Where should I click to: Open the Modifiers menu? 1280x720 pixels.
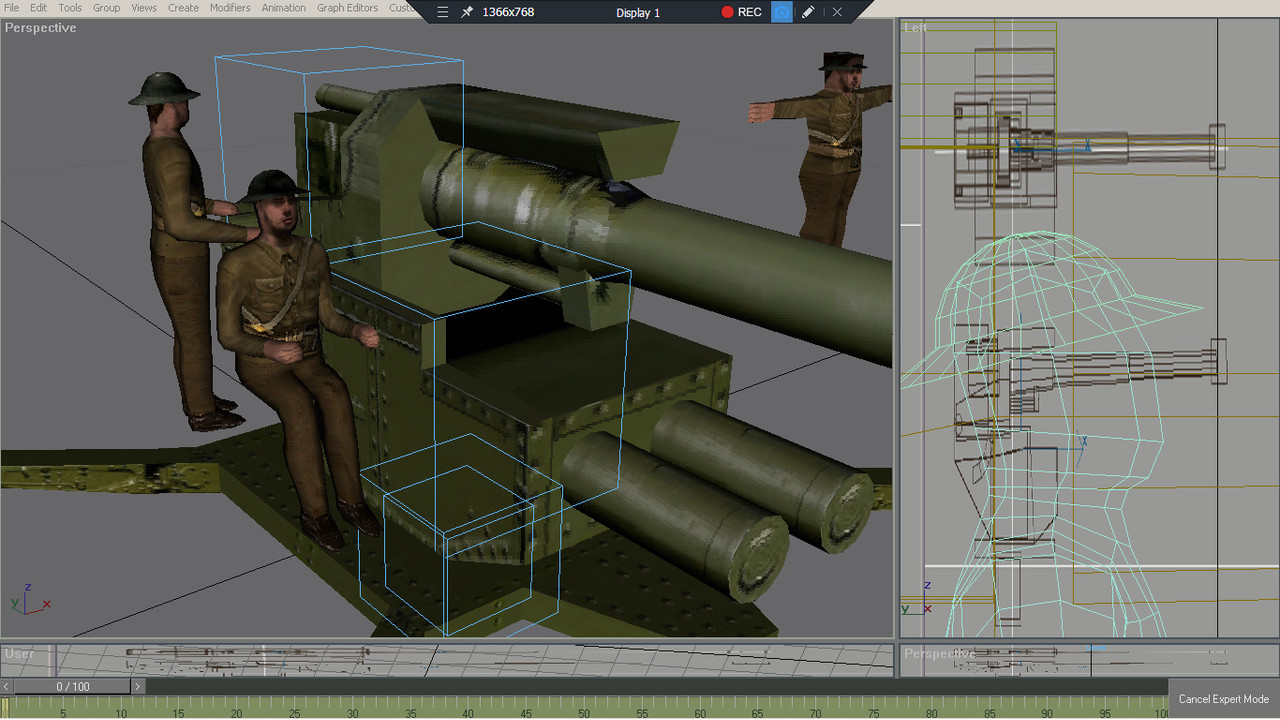[x=230, y=8]
